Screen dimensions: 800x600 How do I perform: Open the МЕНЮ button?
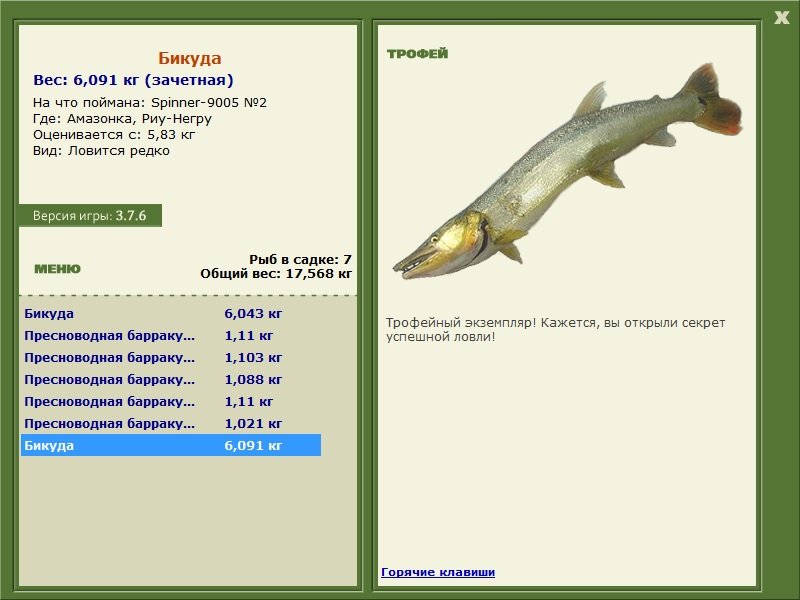click(x=57, y=269)
